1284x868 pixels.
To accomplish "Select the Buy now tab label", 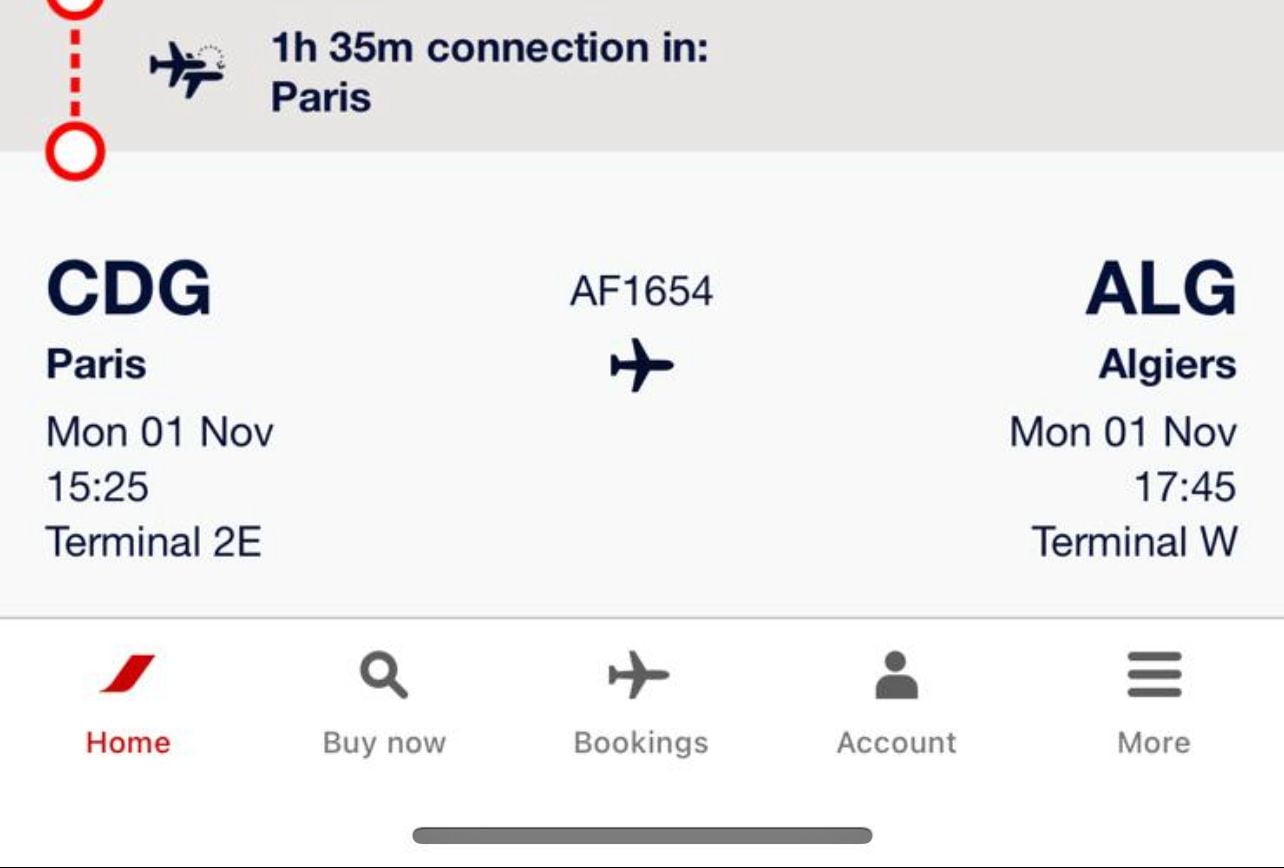I will (384, 744).
